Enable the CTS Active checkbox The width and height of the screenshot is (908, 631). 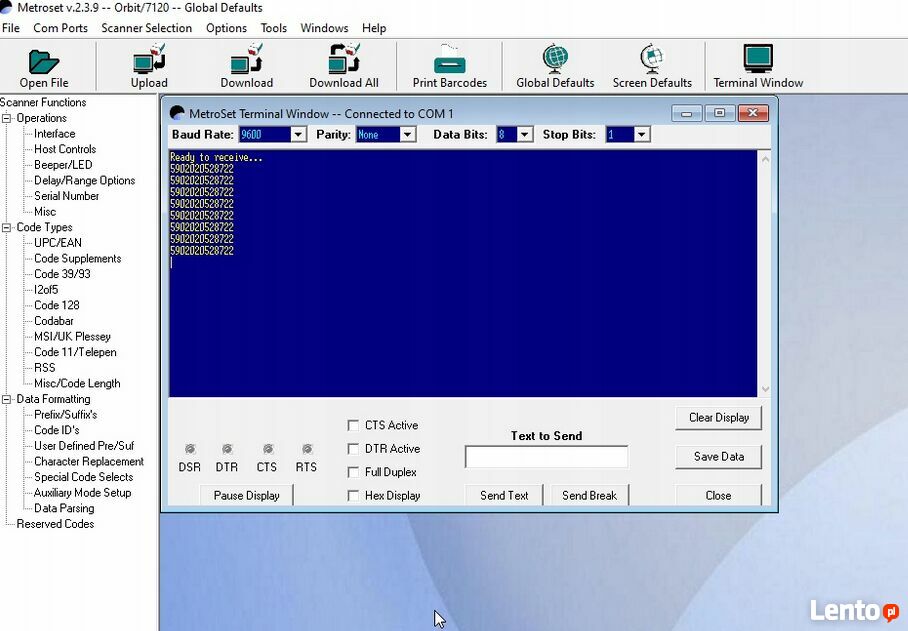(x=353, y=425)
